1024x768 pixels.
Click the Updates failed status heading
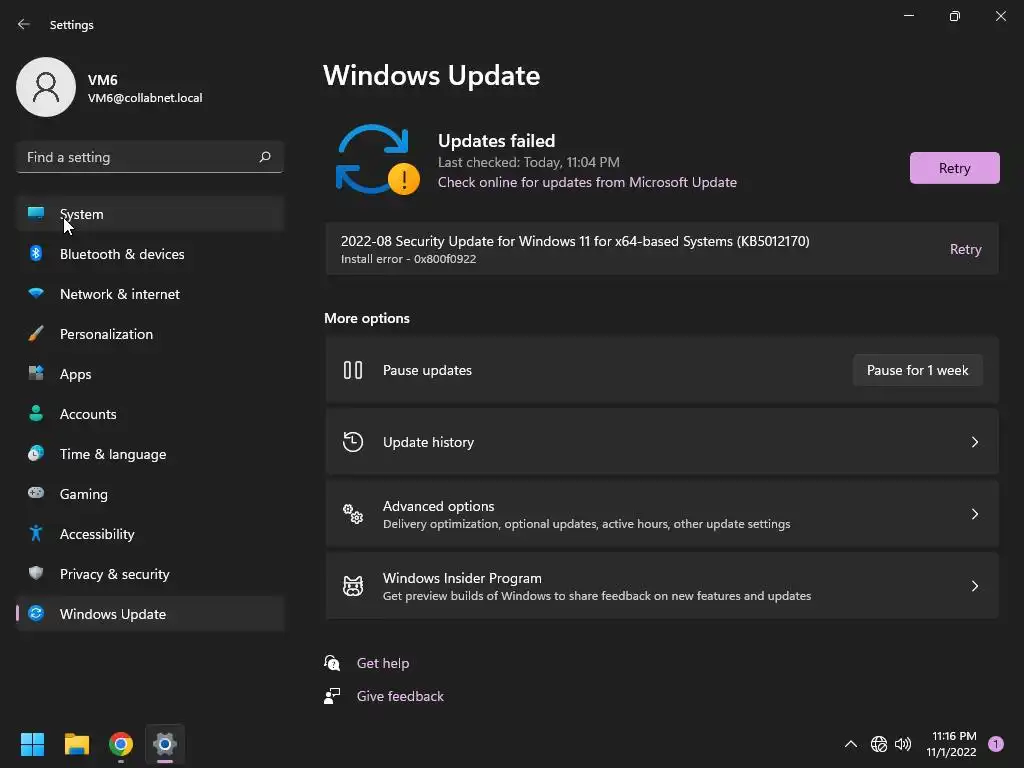tap(496, 140)
